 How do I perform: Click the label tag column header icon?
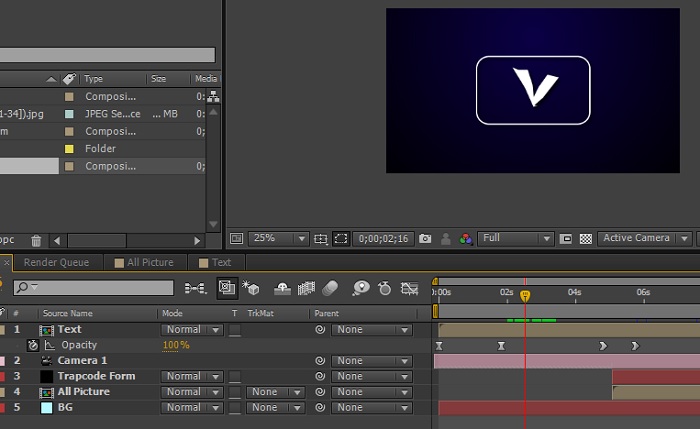(69, 79)
